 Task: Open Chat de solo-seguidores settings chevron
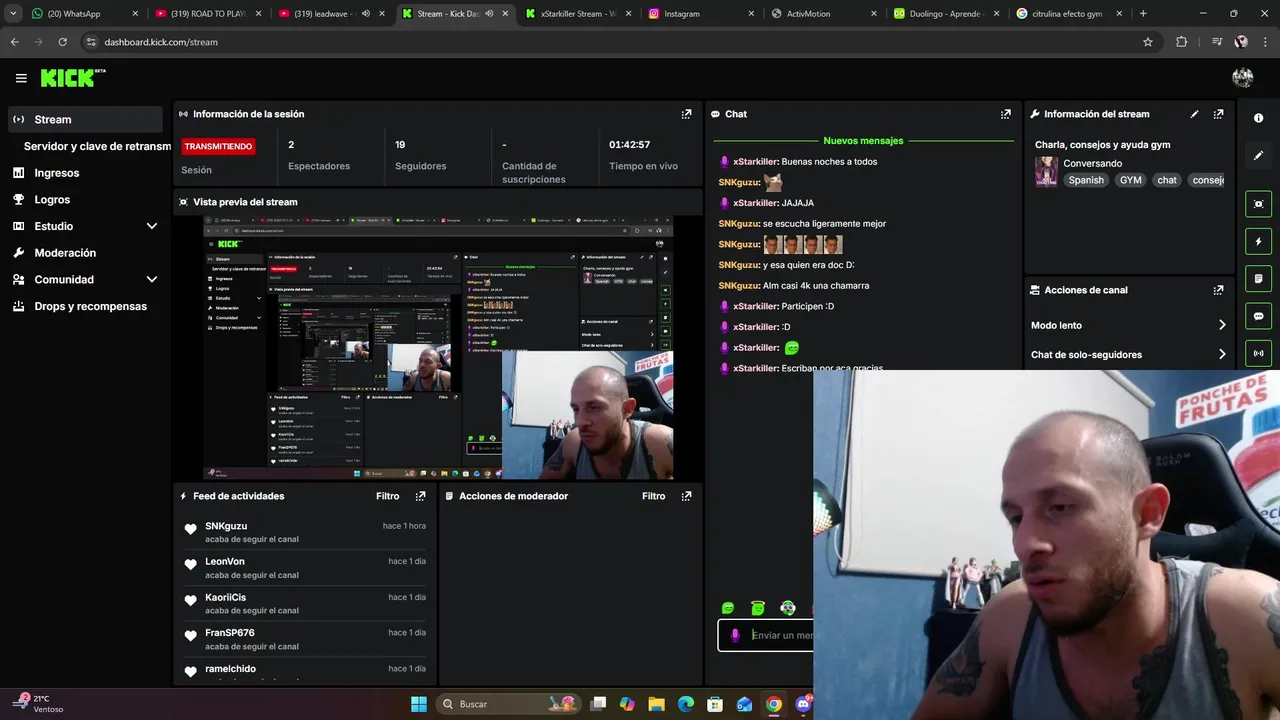pyautogui.click(x=1221, y=354)
